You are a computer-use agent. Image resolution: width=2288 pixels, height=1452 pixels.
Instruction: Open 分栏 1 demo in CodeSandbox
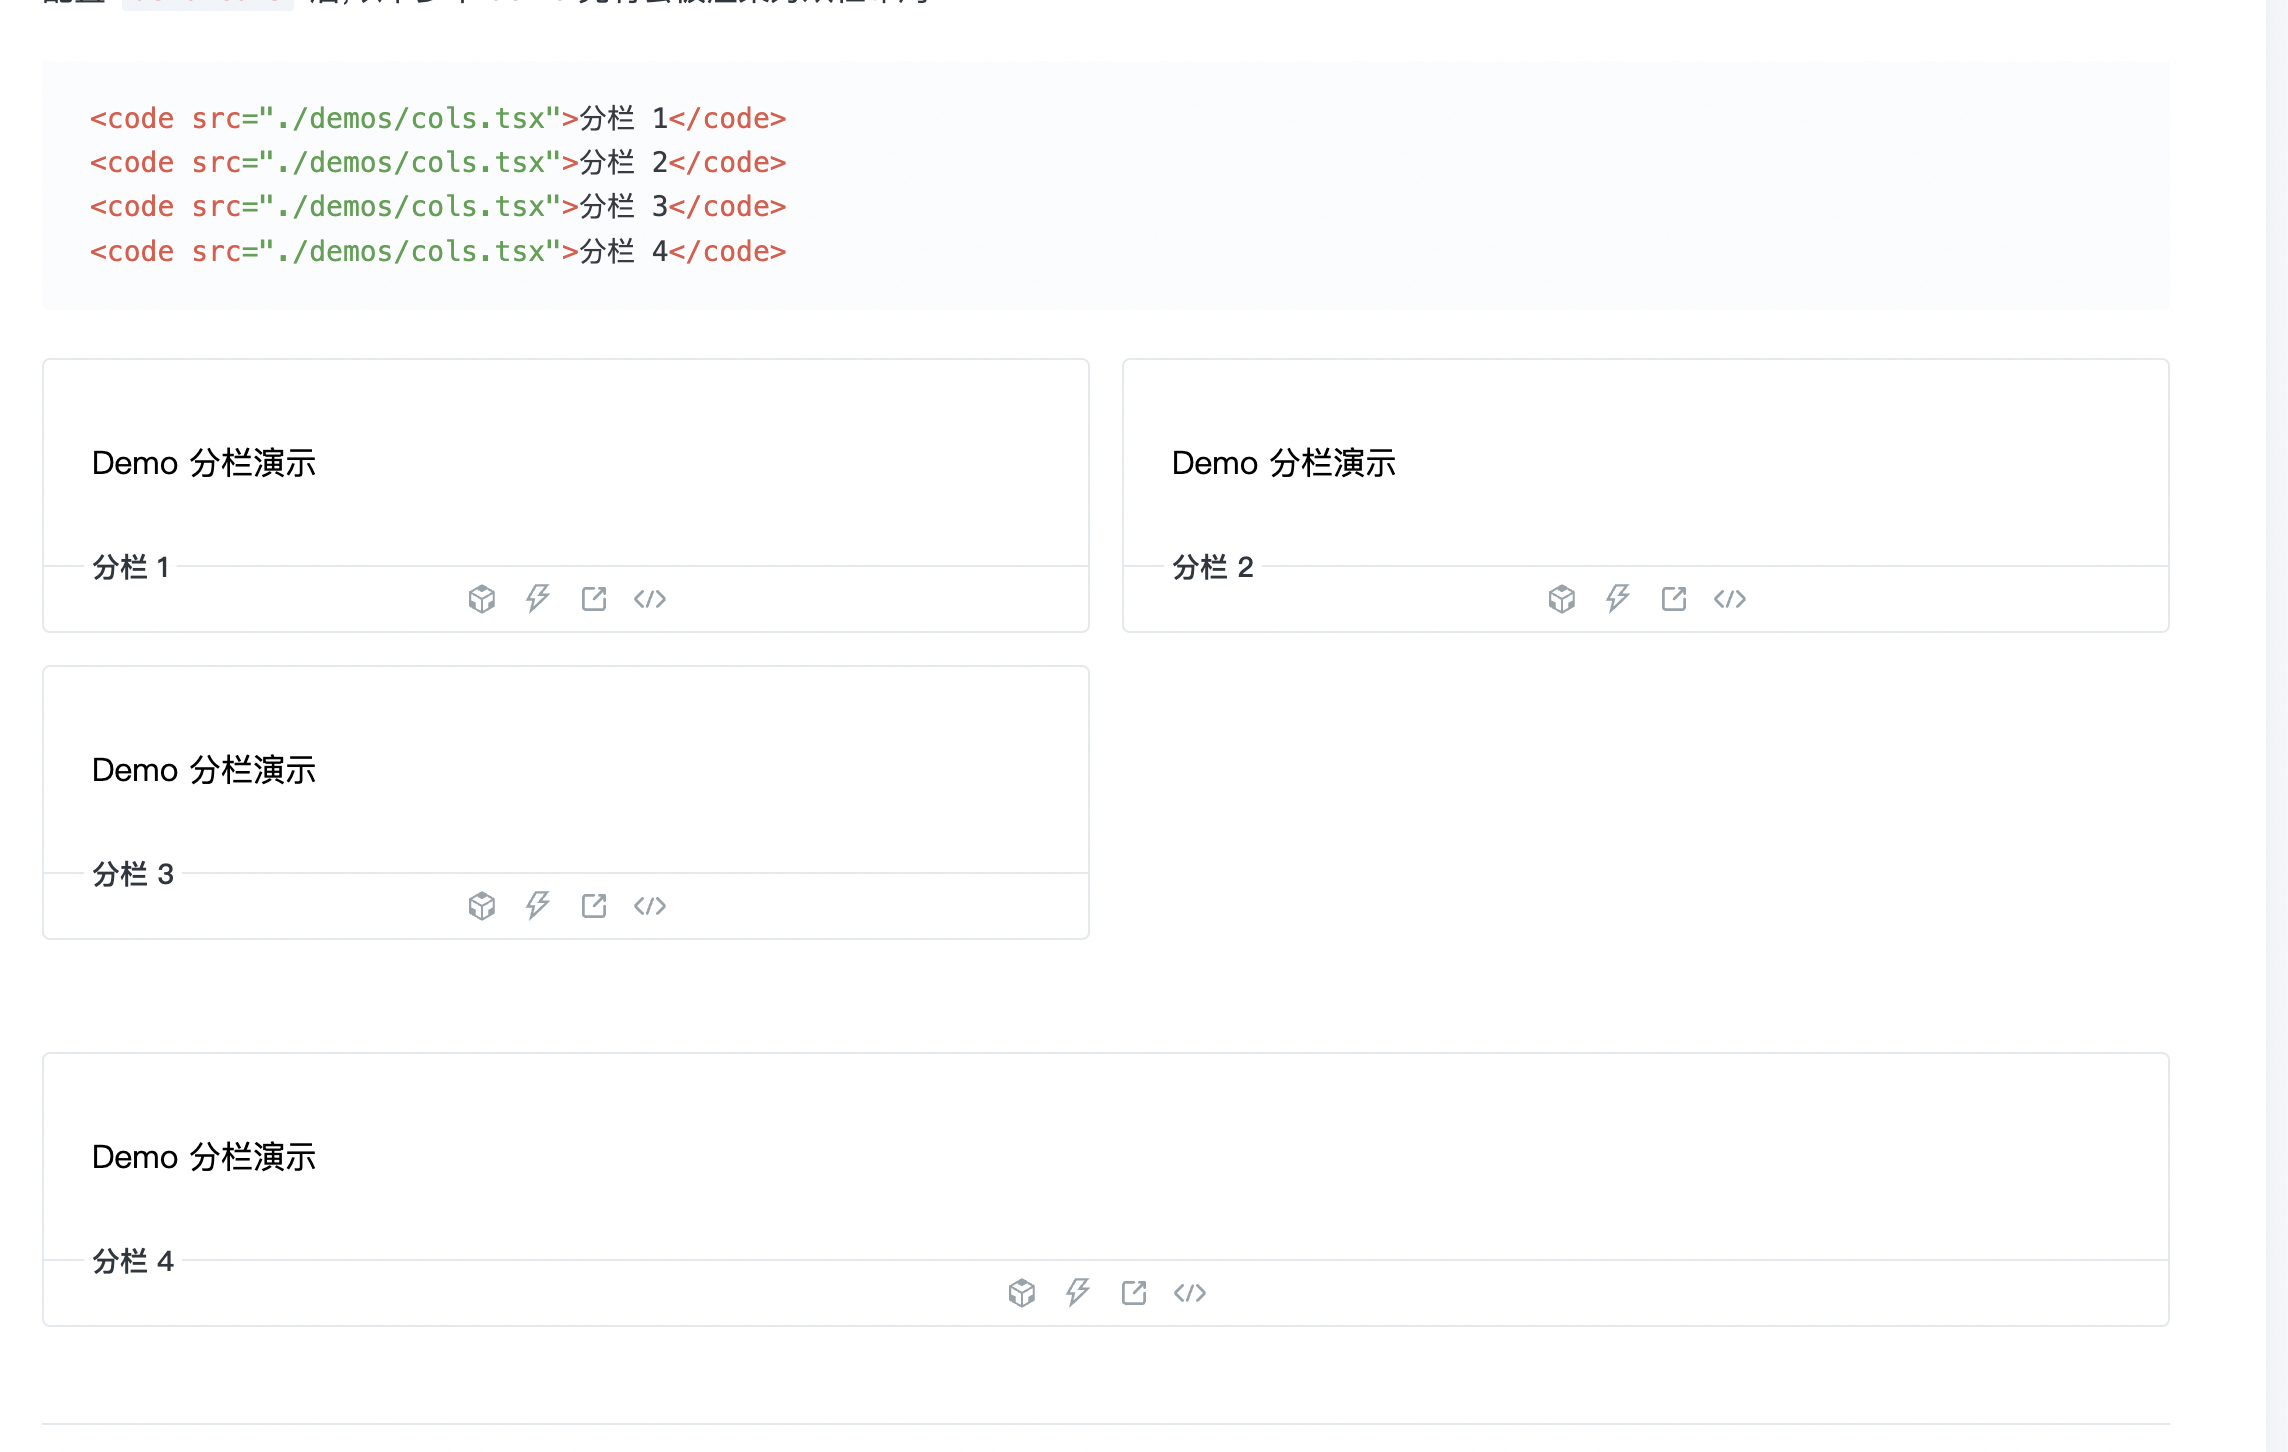482,599
